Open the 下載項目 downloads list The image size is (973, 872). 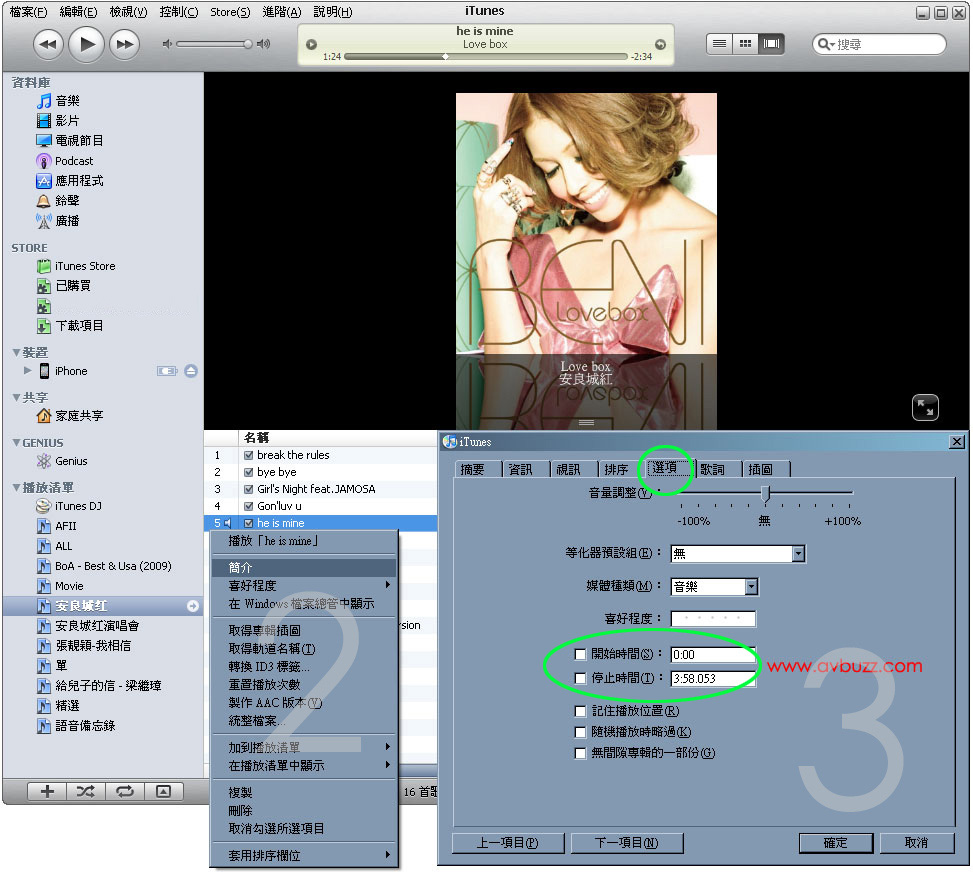pos(70,326)
